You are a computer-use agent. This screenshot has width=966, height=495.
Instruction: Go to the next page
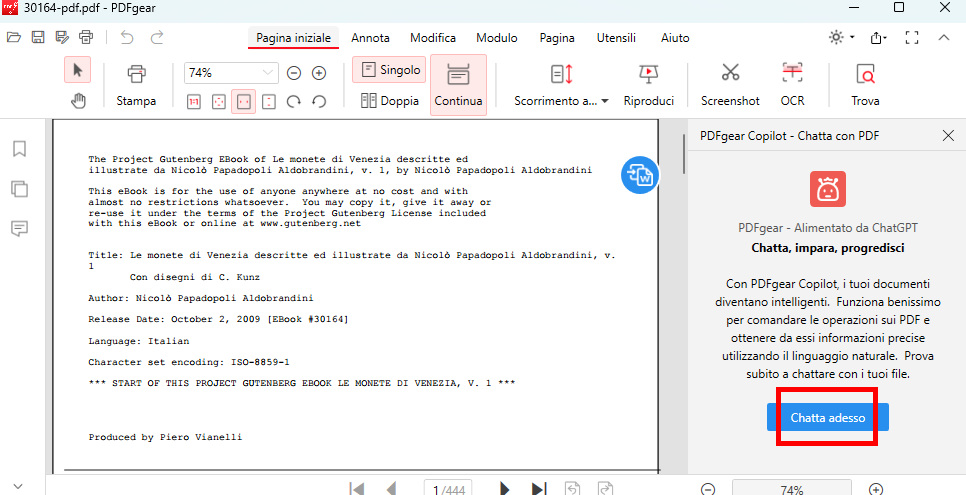click(505, 490)
